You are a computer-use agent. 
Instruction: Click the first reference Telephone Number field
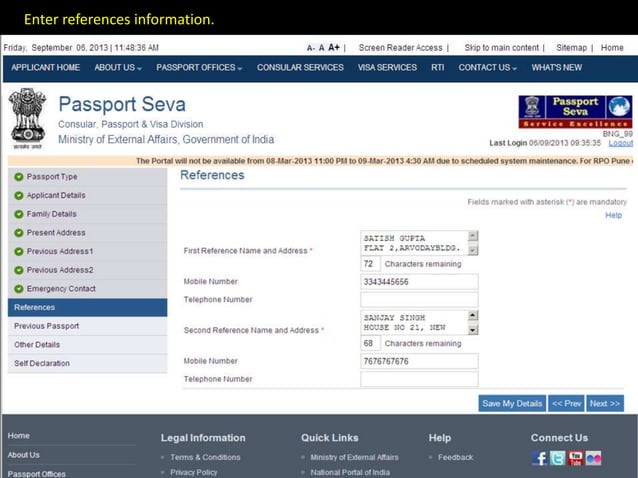pos(419,300)
